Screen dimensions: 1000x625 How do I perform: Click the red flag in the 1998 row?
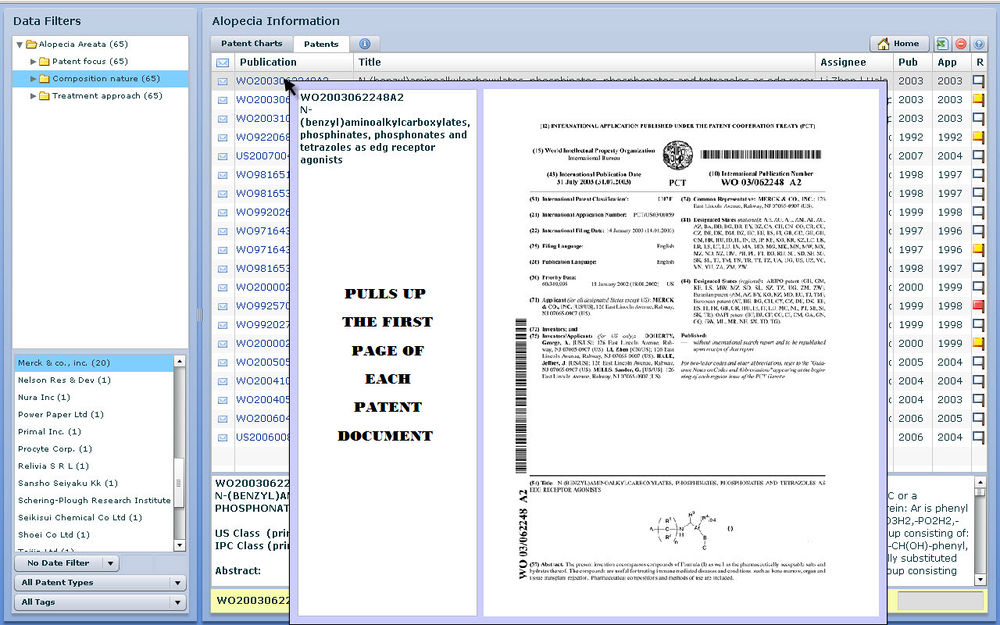979,306
